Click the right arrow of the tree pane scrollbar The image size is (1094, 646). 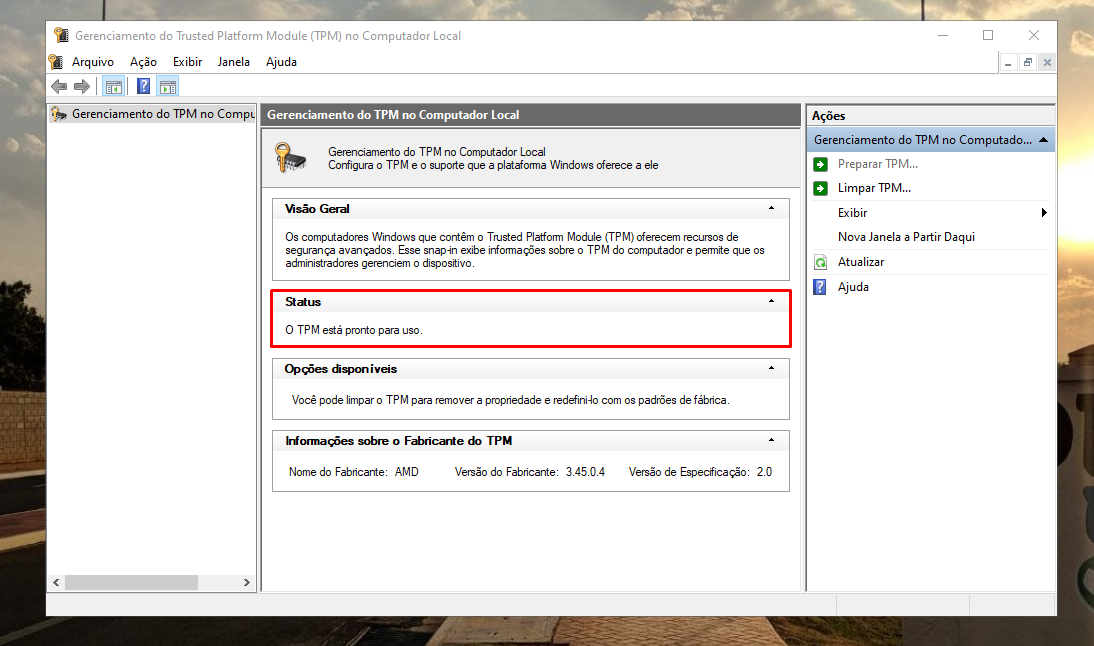[x=247, y=582]
